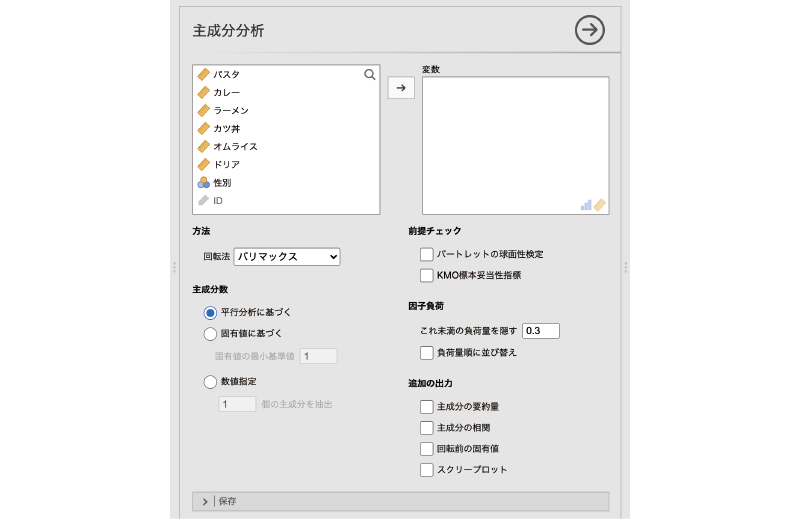Click the ruler icon beside パスタ
This screenshot has height=523, width=800.
click(204, 74)
